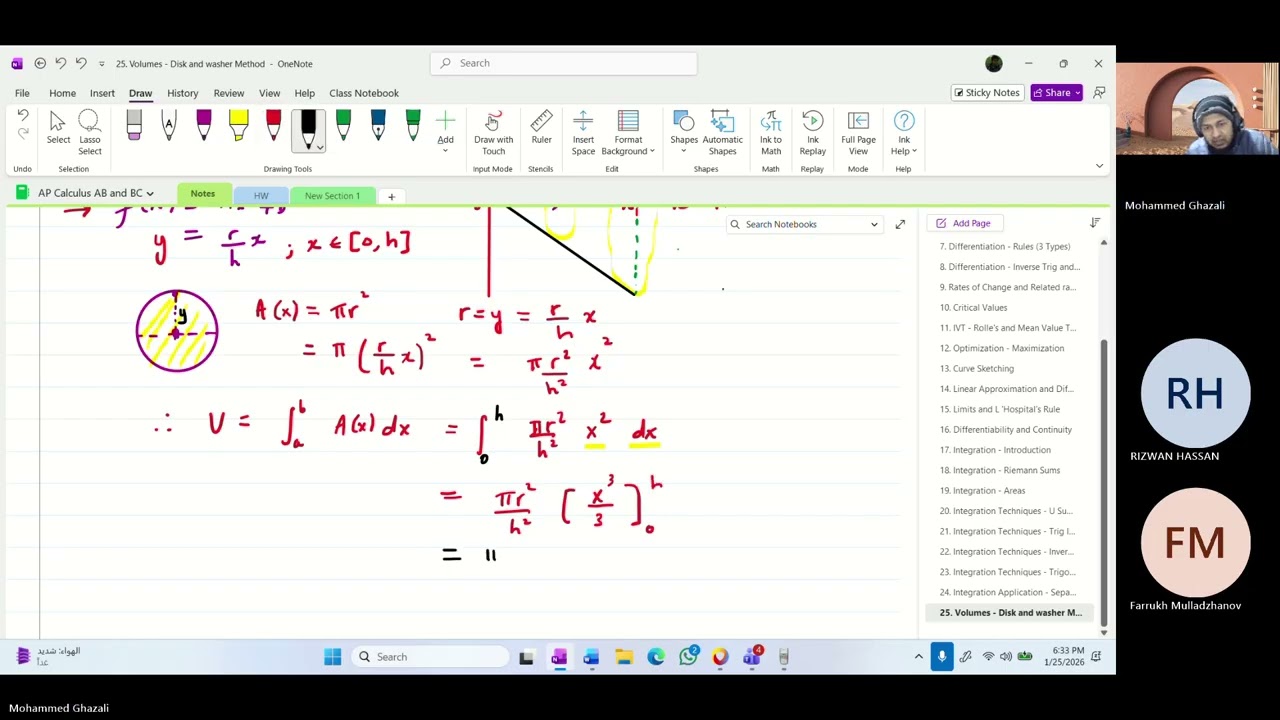Open Quick Access Toolbar dropdown

point(101,64)
